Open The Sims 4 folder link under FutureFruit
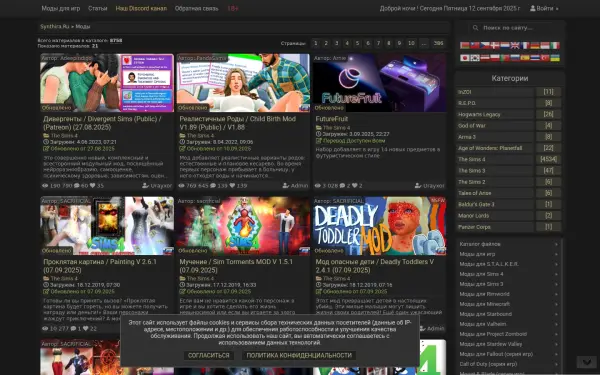Image resolution: width=600 pixels, height=375 pixels. click(x=336, y=128)
